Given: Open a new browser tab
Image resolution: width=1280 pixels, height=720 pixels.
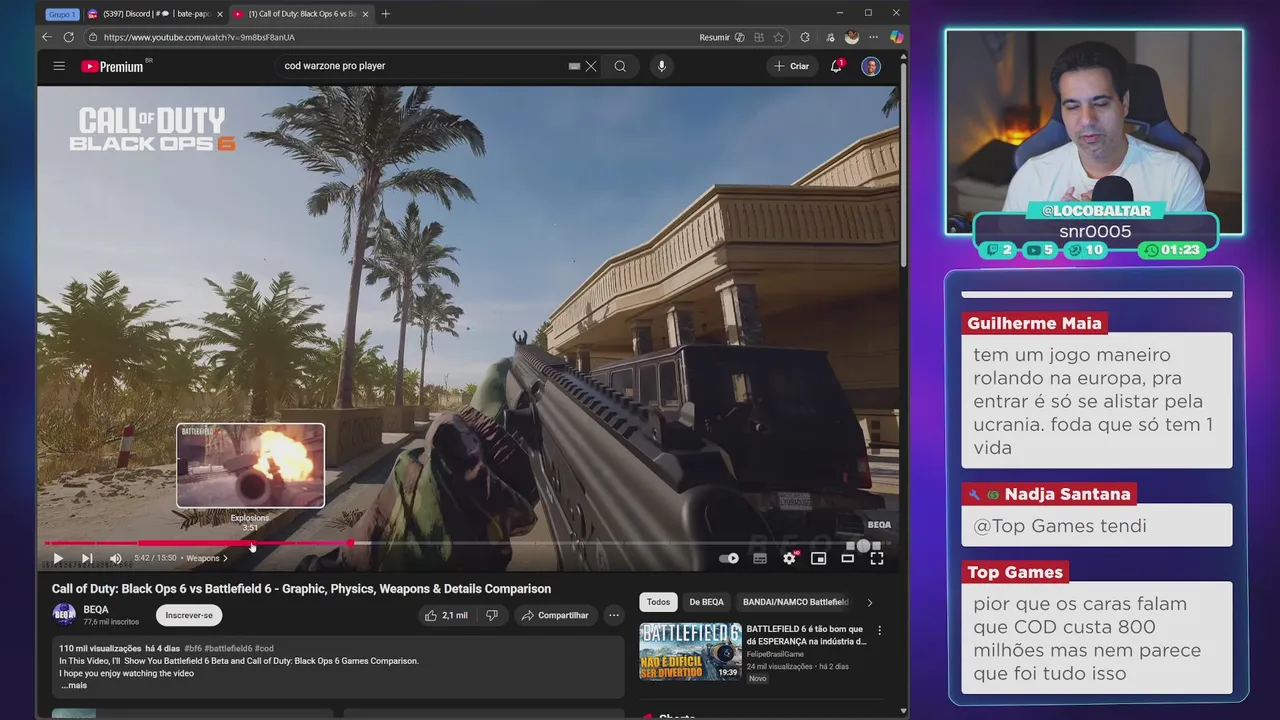Looking at the screenshot, I should coord(386,14).
